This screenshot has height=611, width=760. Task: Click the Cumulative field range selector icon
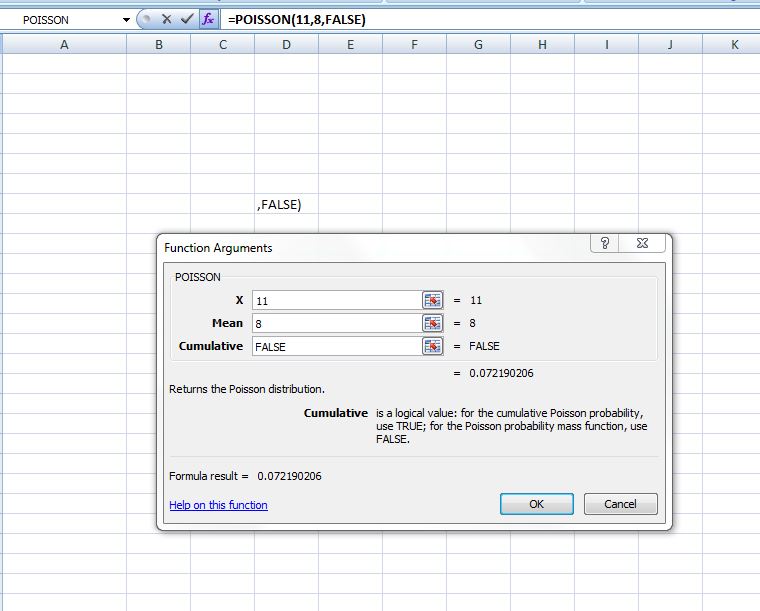(x=432, y=346)
